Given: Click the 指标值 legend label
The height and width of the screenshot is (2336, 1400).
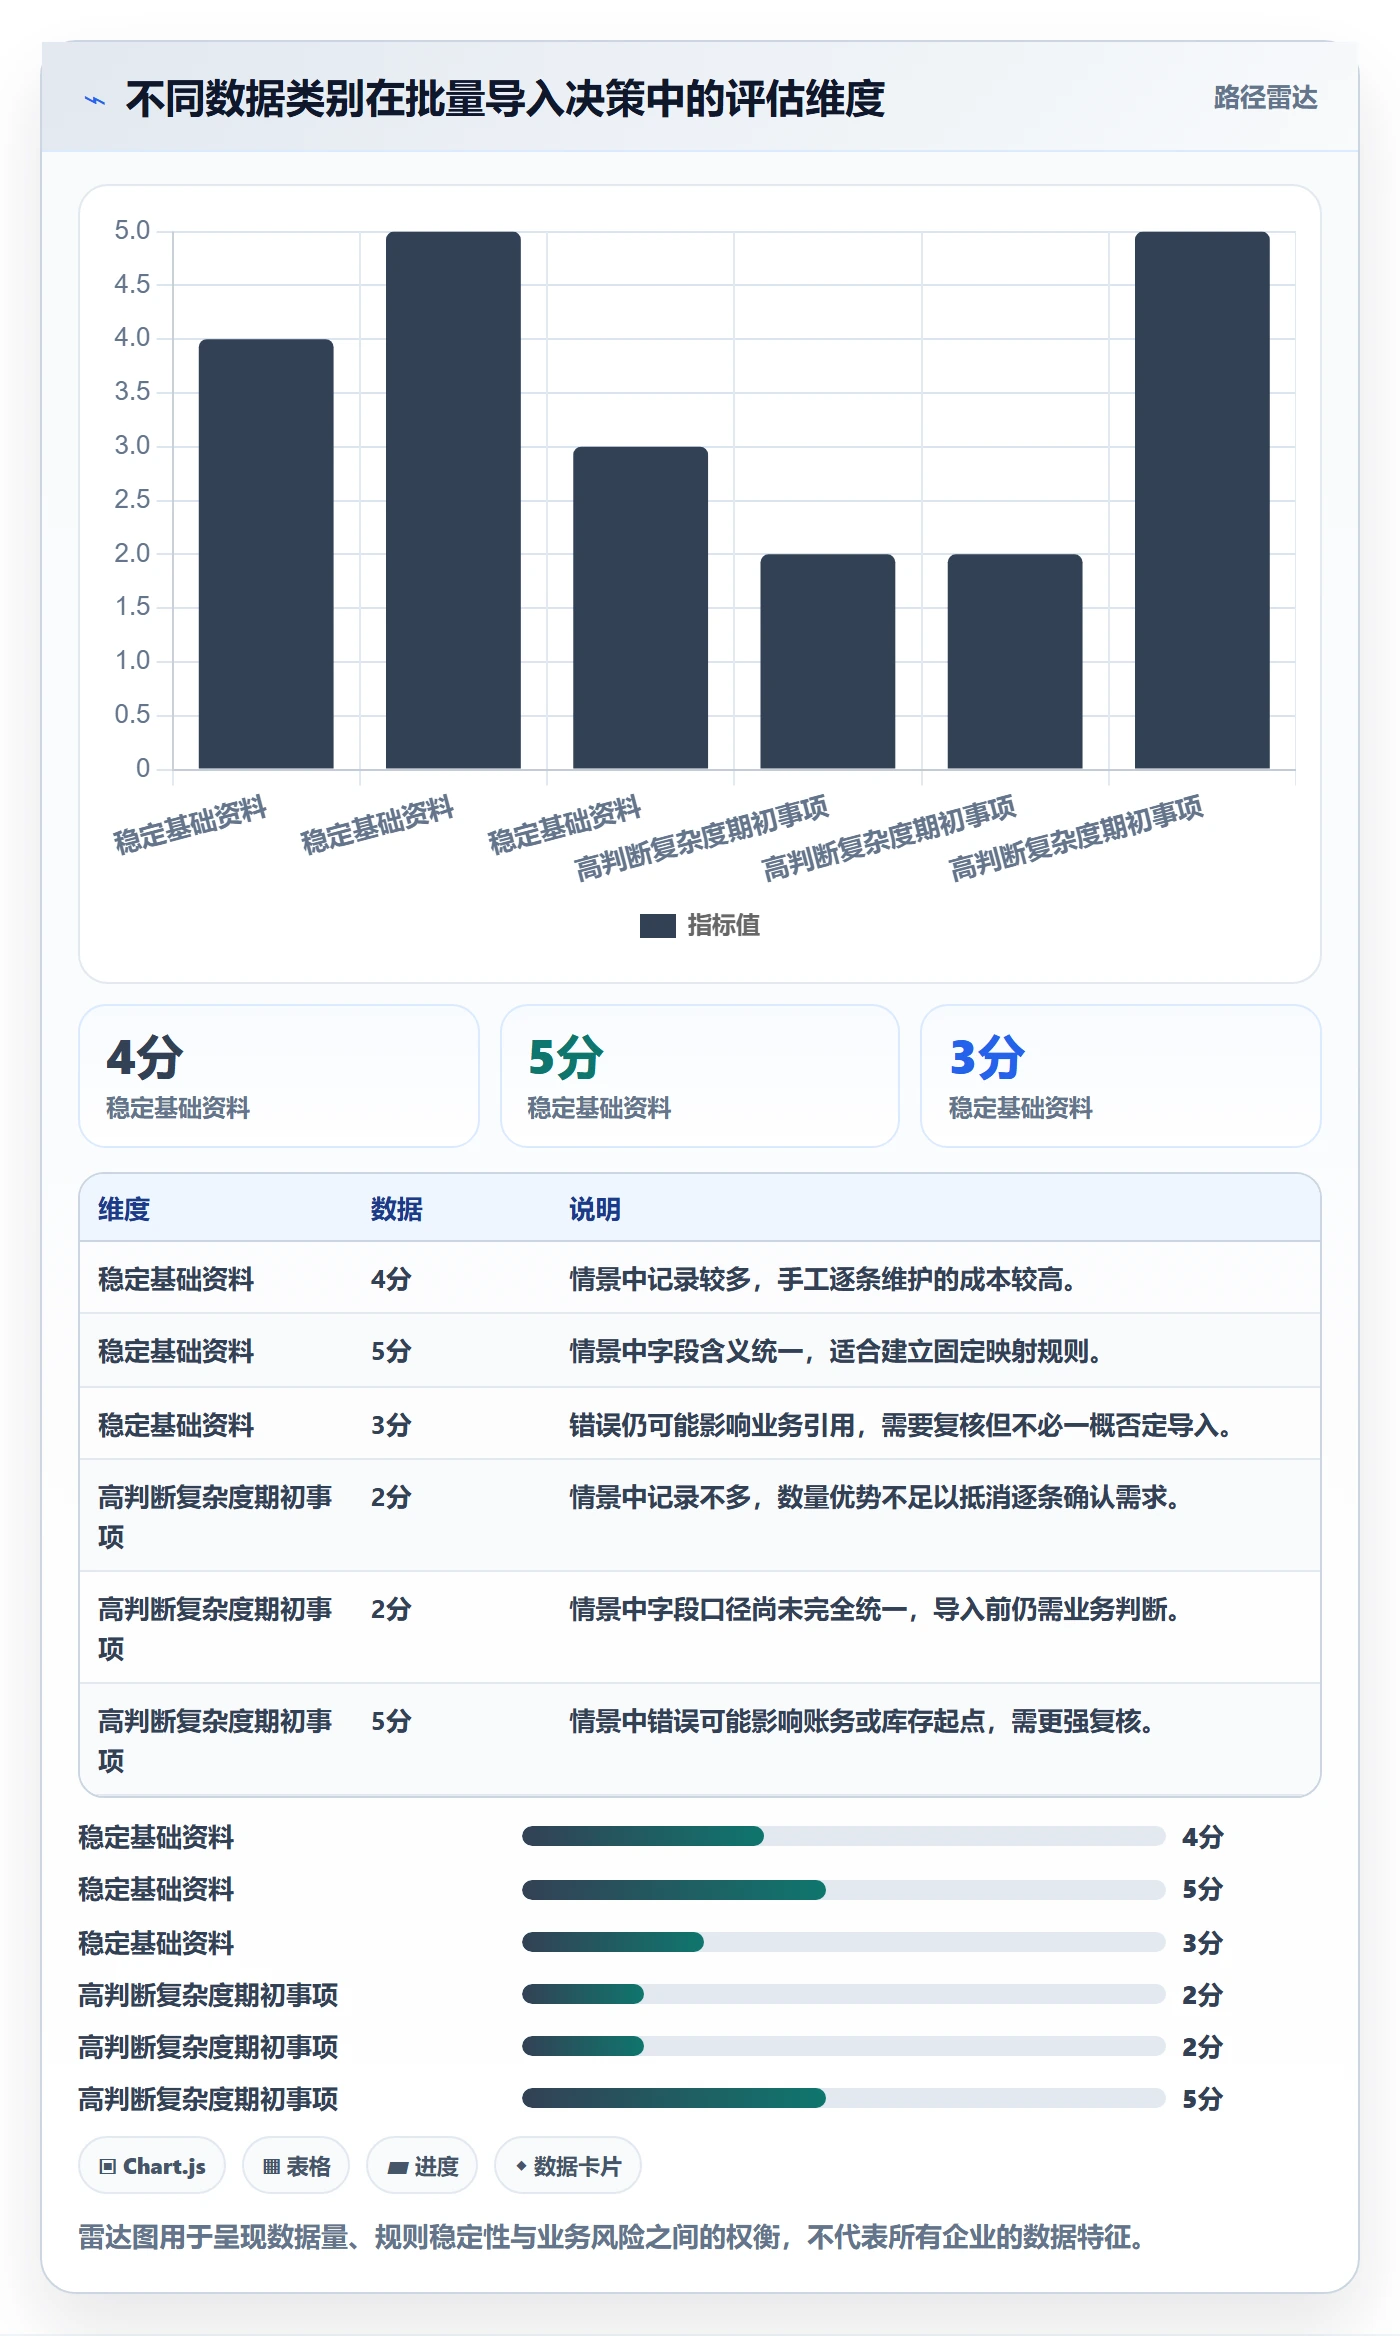Looking at the screenshot, I should tap(723, 926).
